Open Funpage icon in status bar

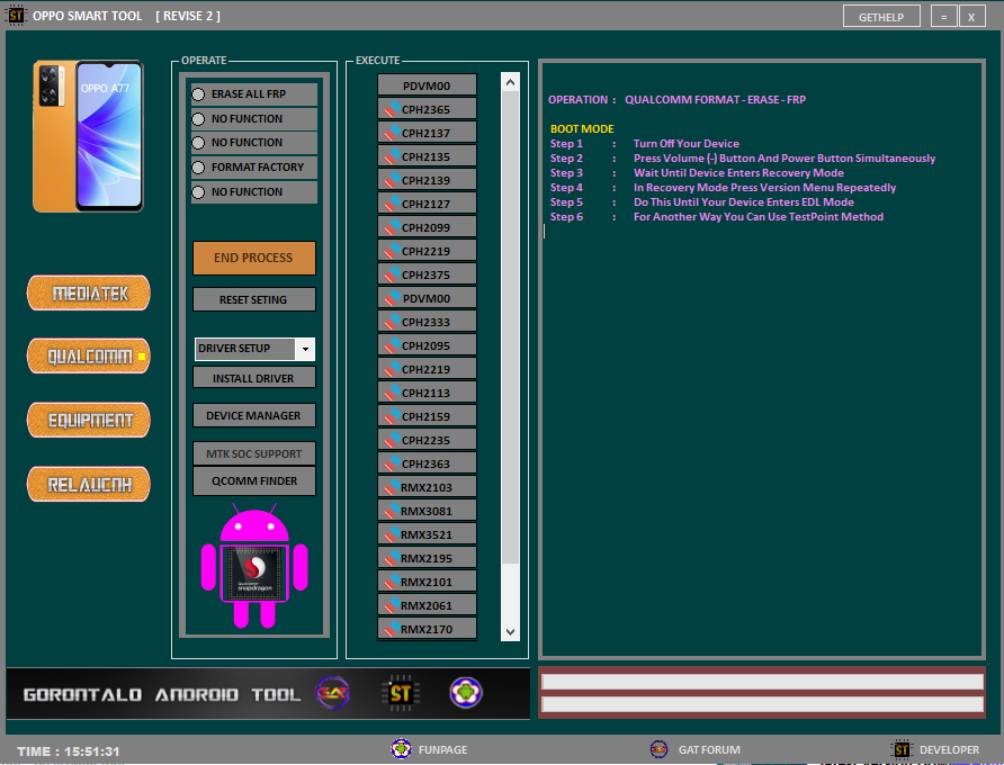coord(401,749)
